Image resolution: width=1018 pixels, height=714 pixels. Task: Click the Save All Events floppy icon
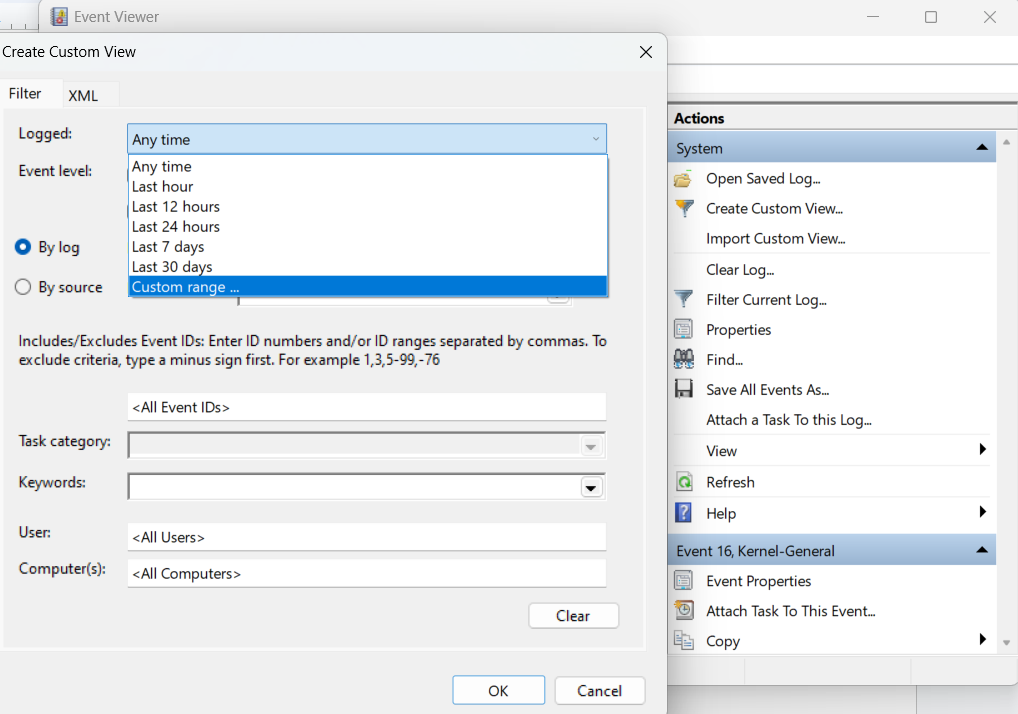(683, 390)
